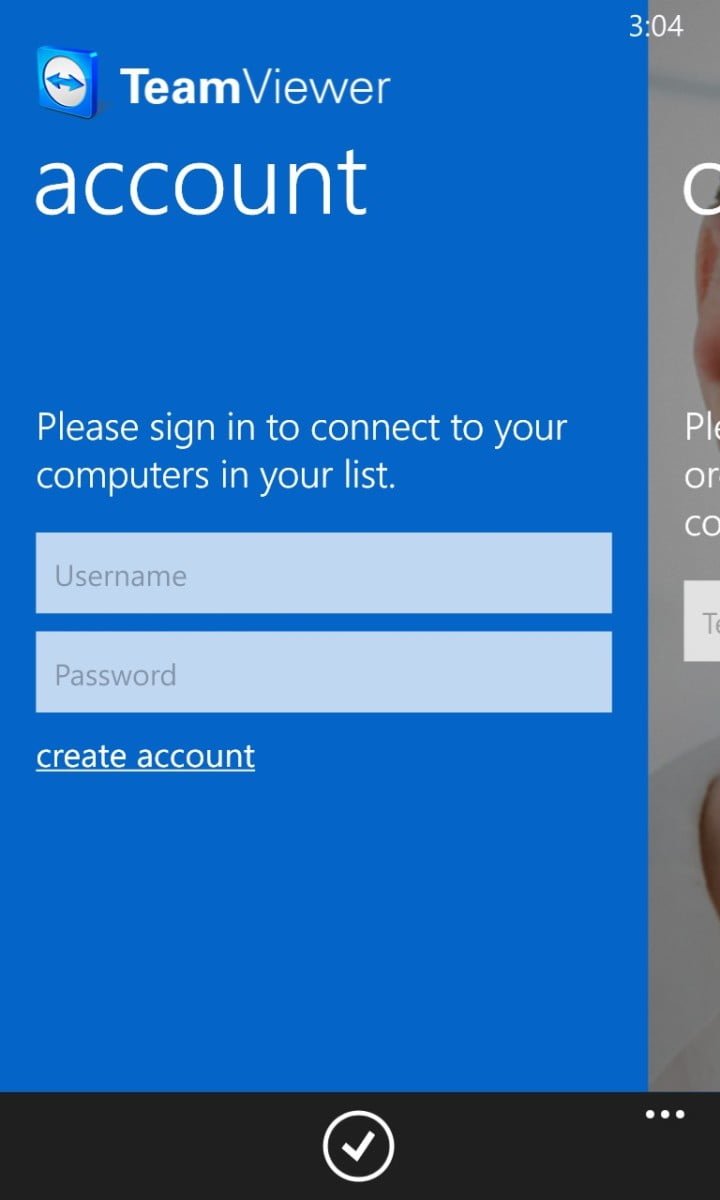
Task: Confirm sign-in with the checkmark circle icon
Action: tap(359, 1146)
